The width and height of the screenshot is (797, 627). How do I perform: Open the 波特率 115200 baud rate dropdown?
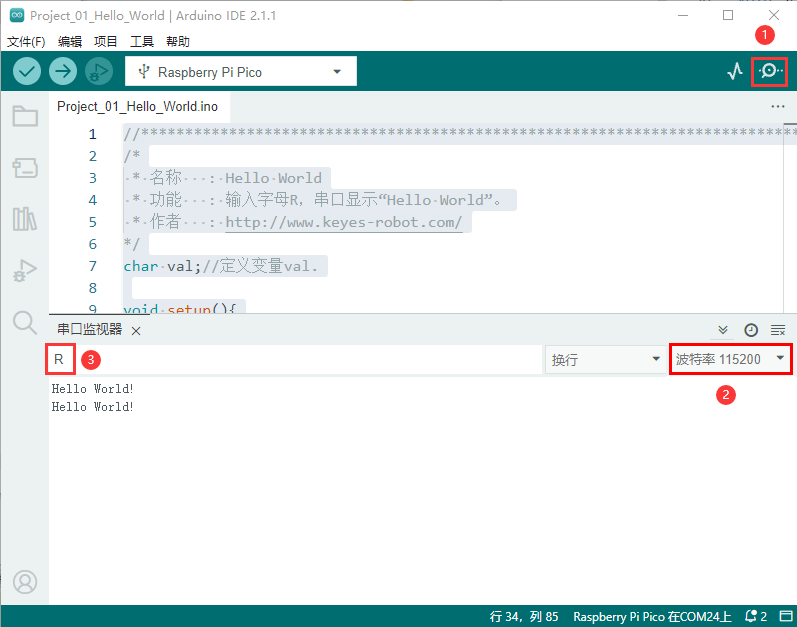(x=730, y=359)
